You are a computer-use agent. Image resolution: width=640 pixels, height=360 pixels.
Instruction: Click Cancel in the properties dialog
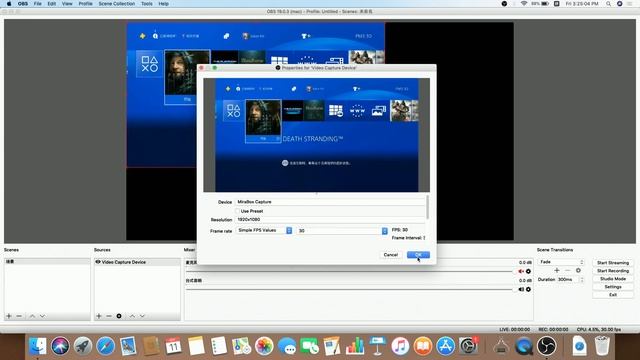391,255
